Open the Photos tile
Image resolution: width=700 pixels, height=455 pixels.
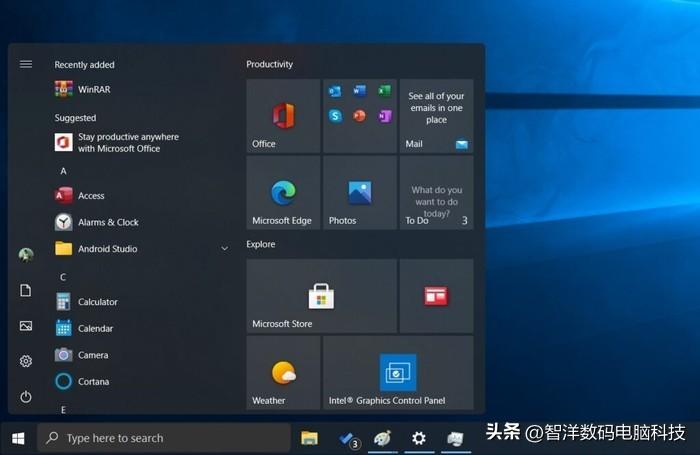coord(360,192)
